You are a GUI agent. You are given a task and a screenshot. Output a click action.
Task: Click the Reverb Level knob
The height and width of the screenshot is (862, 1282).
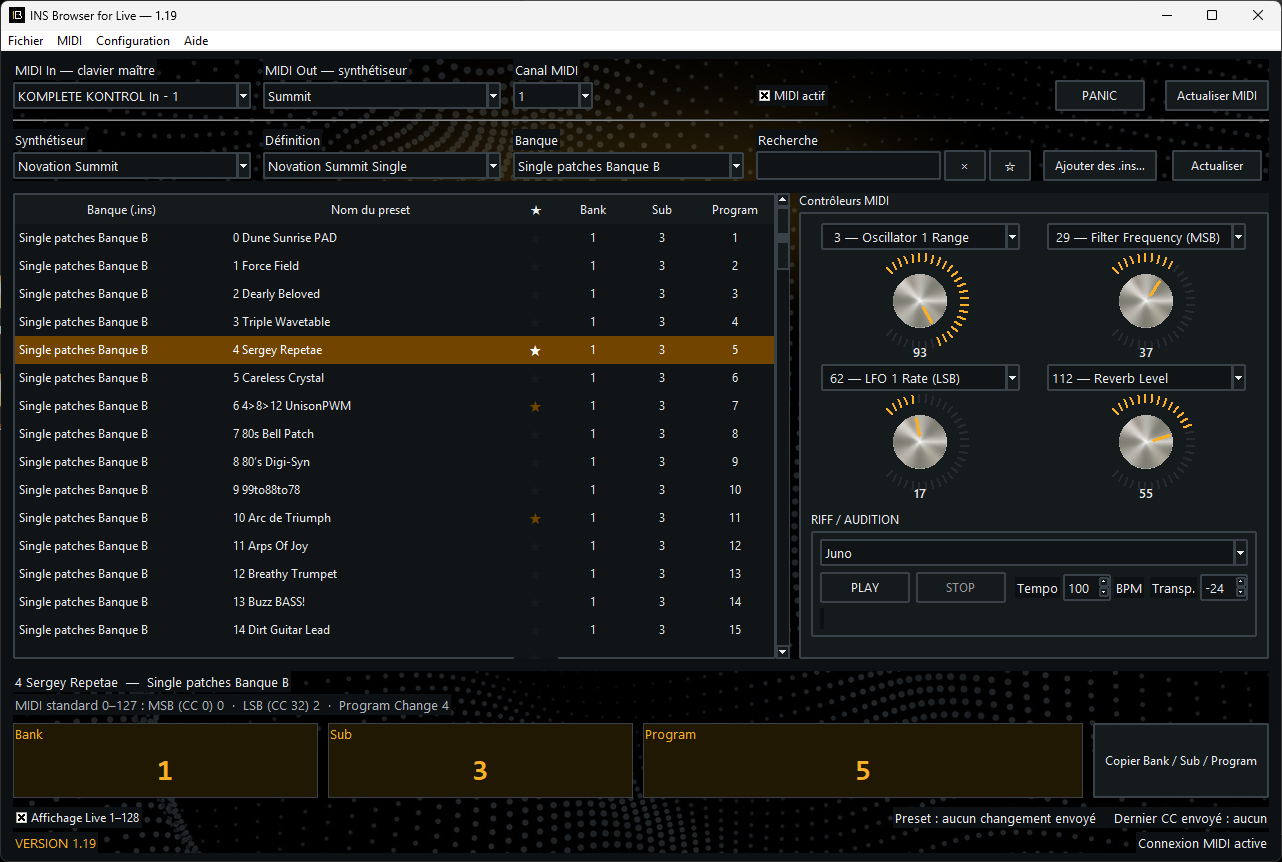[x=1146, y=441]
